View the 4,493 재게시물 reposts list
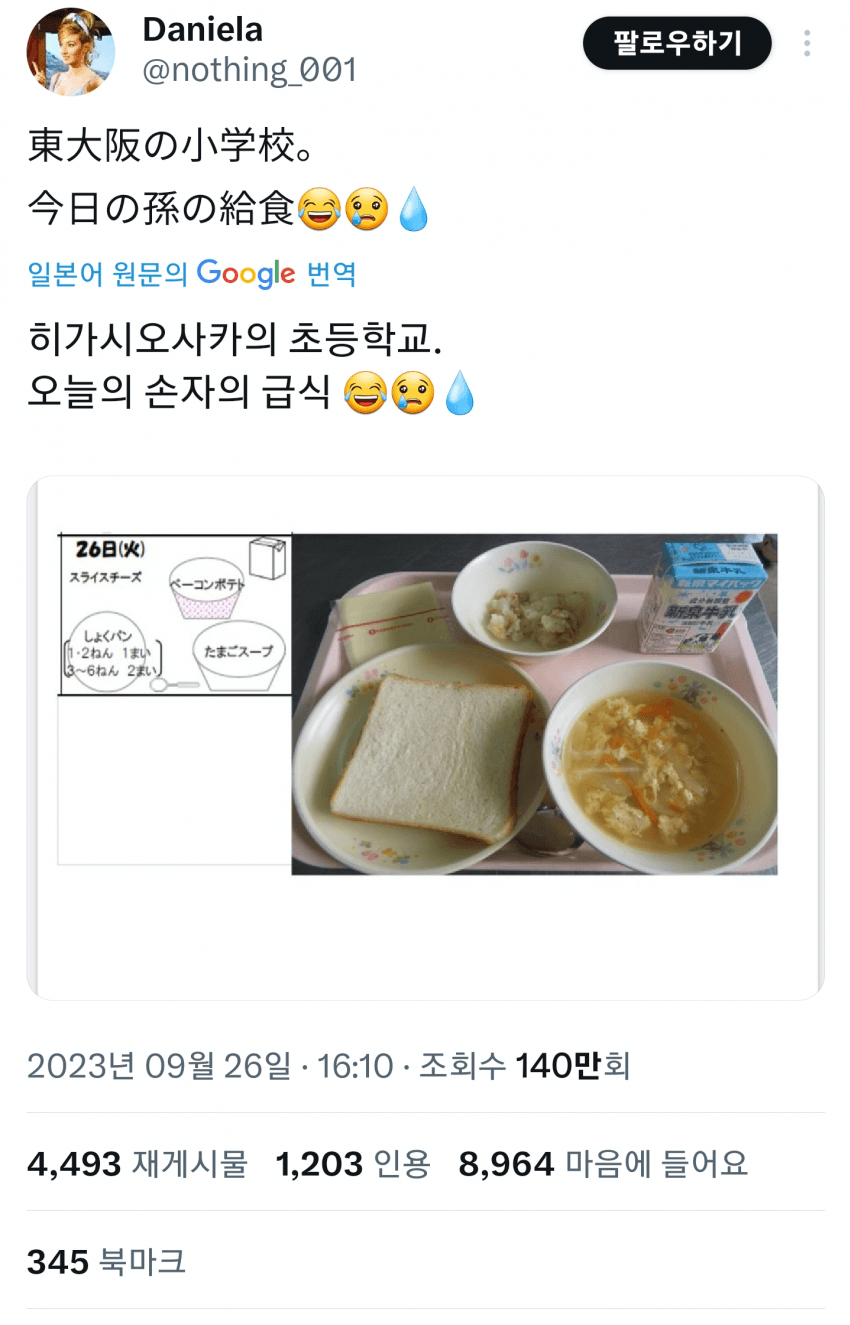Viewport: 850px width, 1325px height. pos(137,1163)
